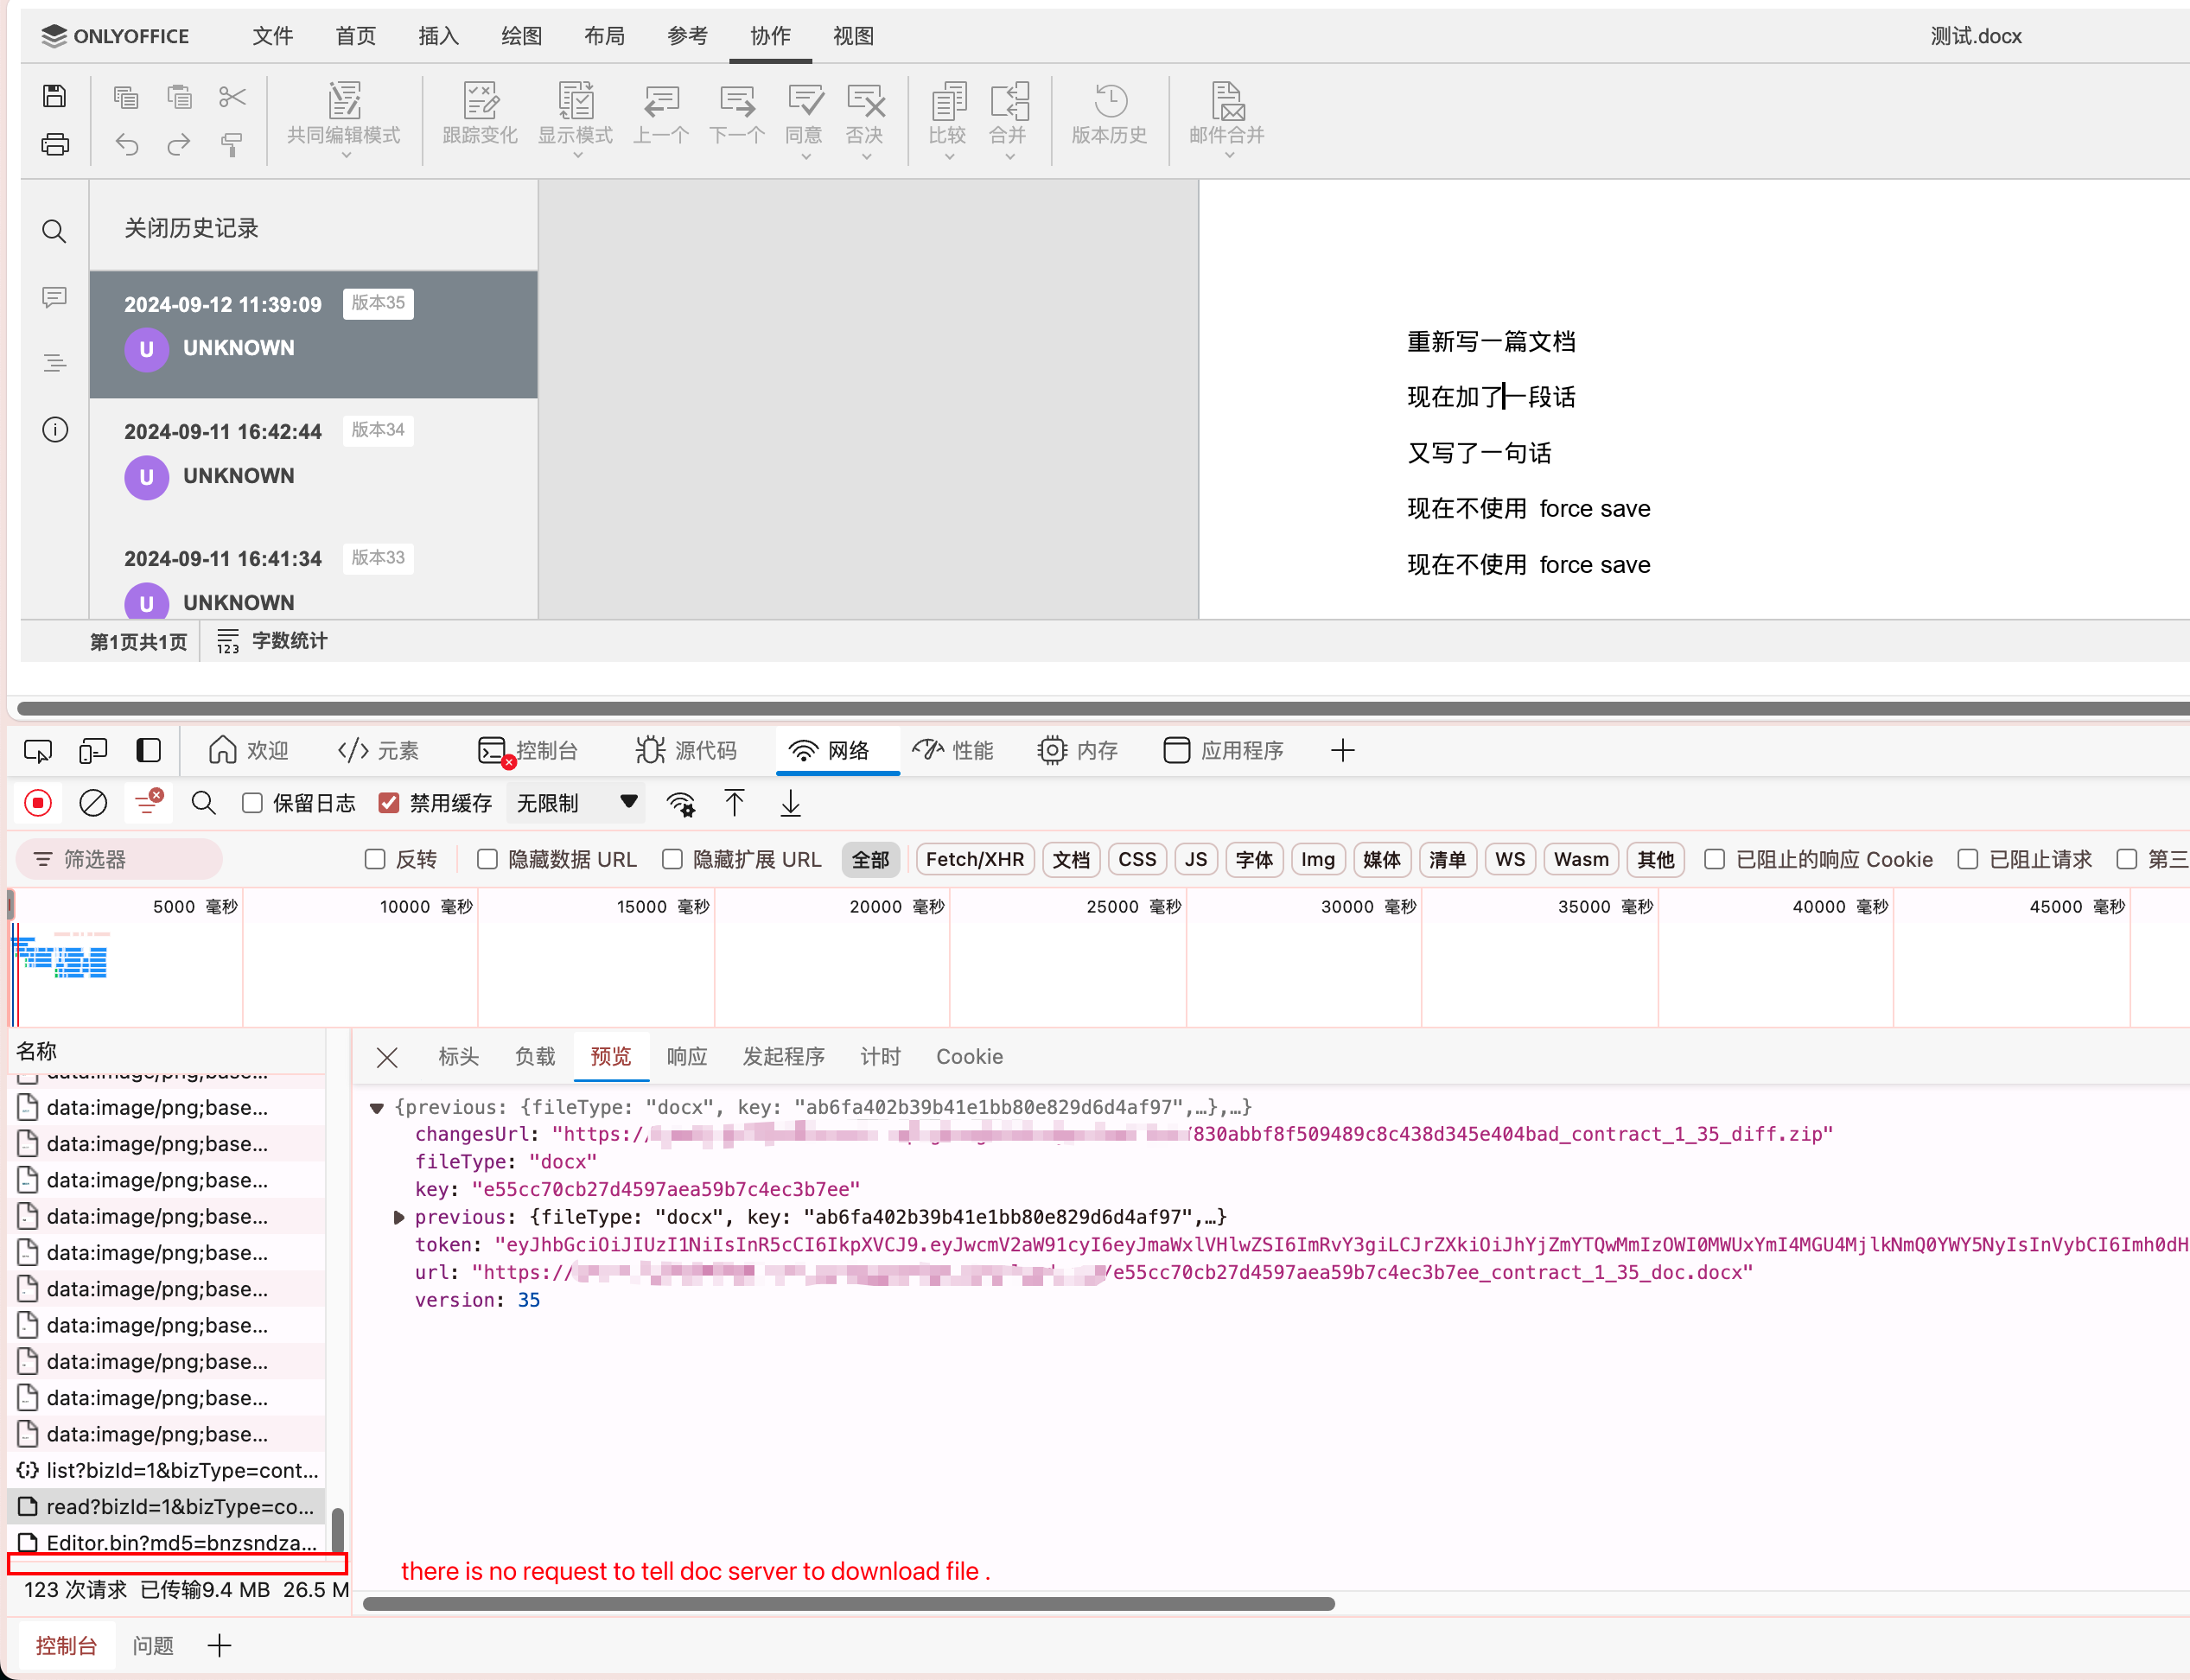Click the clear network log icon
Screen dimensions: 2190x1680
pyautogui.click(x=93, y=803)
